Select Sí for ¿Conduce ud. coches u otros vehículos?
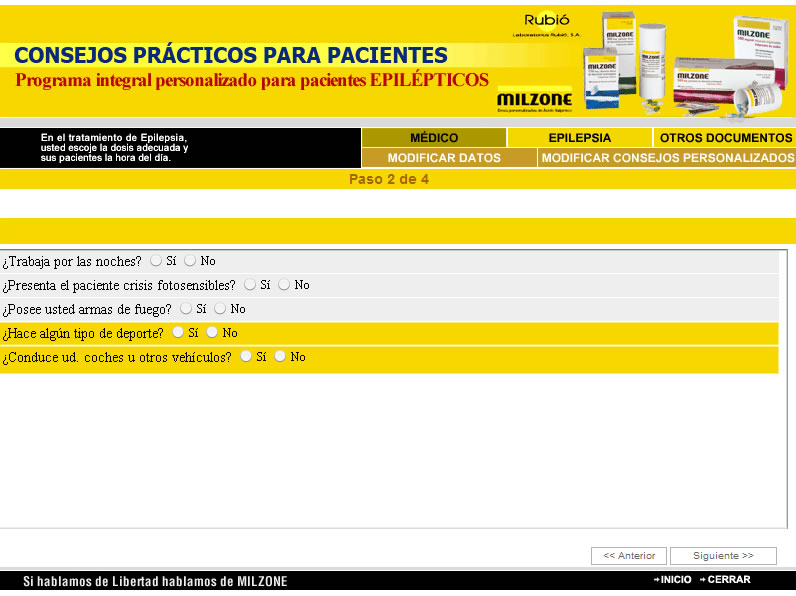Image resolution: width=796 pixels, height=596 pixels. 246,356
